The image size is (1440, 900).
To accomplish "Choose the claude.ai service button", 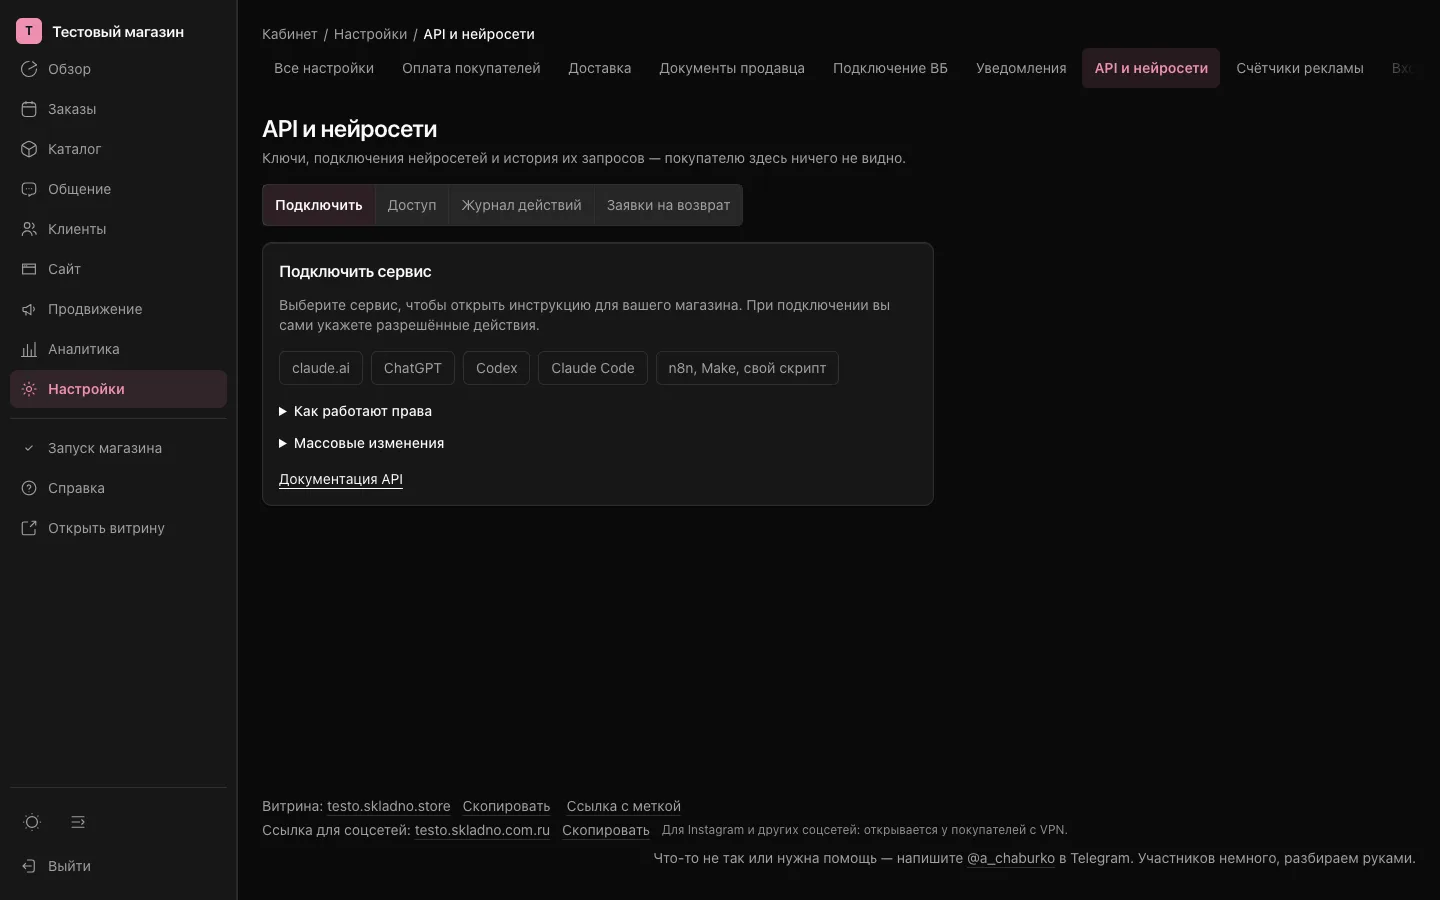I will 321,368.
